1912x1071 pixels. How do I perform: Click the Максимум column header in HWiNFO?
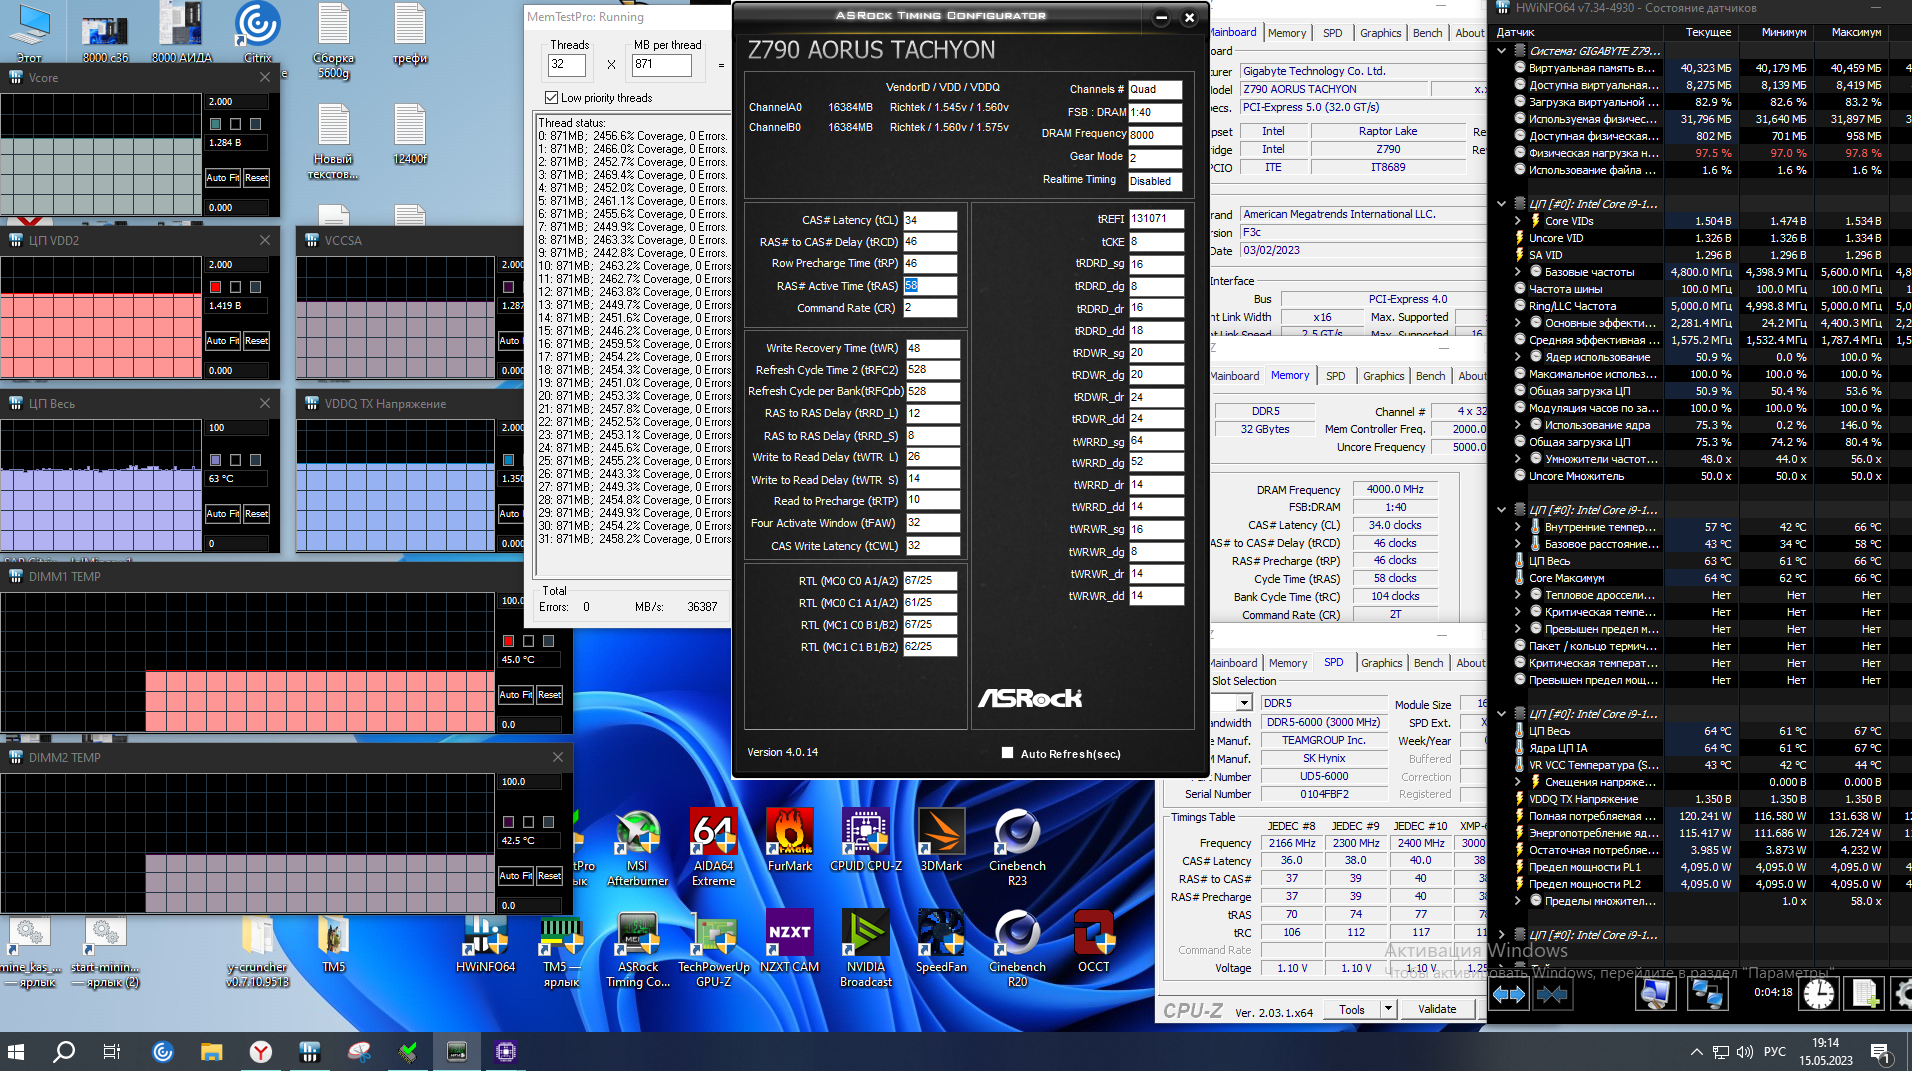pos(1856,33)
